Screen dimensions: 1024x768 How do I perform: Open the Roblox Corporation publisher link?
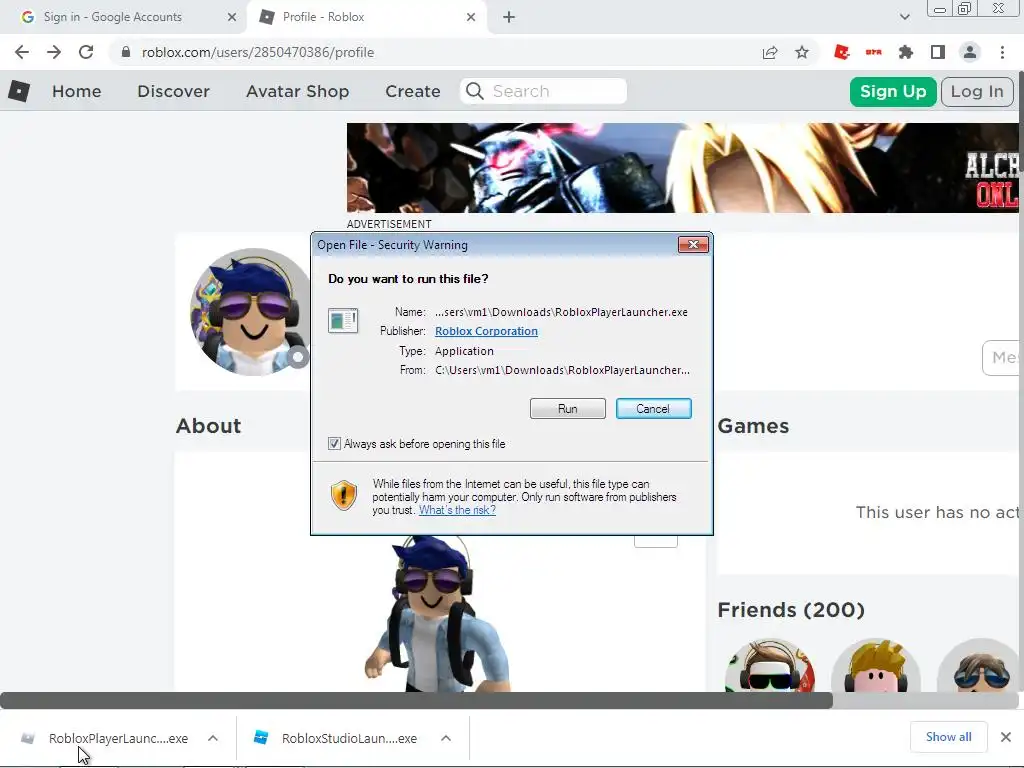tap(487, 331)
